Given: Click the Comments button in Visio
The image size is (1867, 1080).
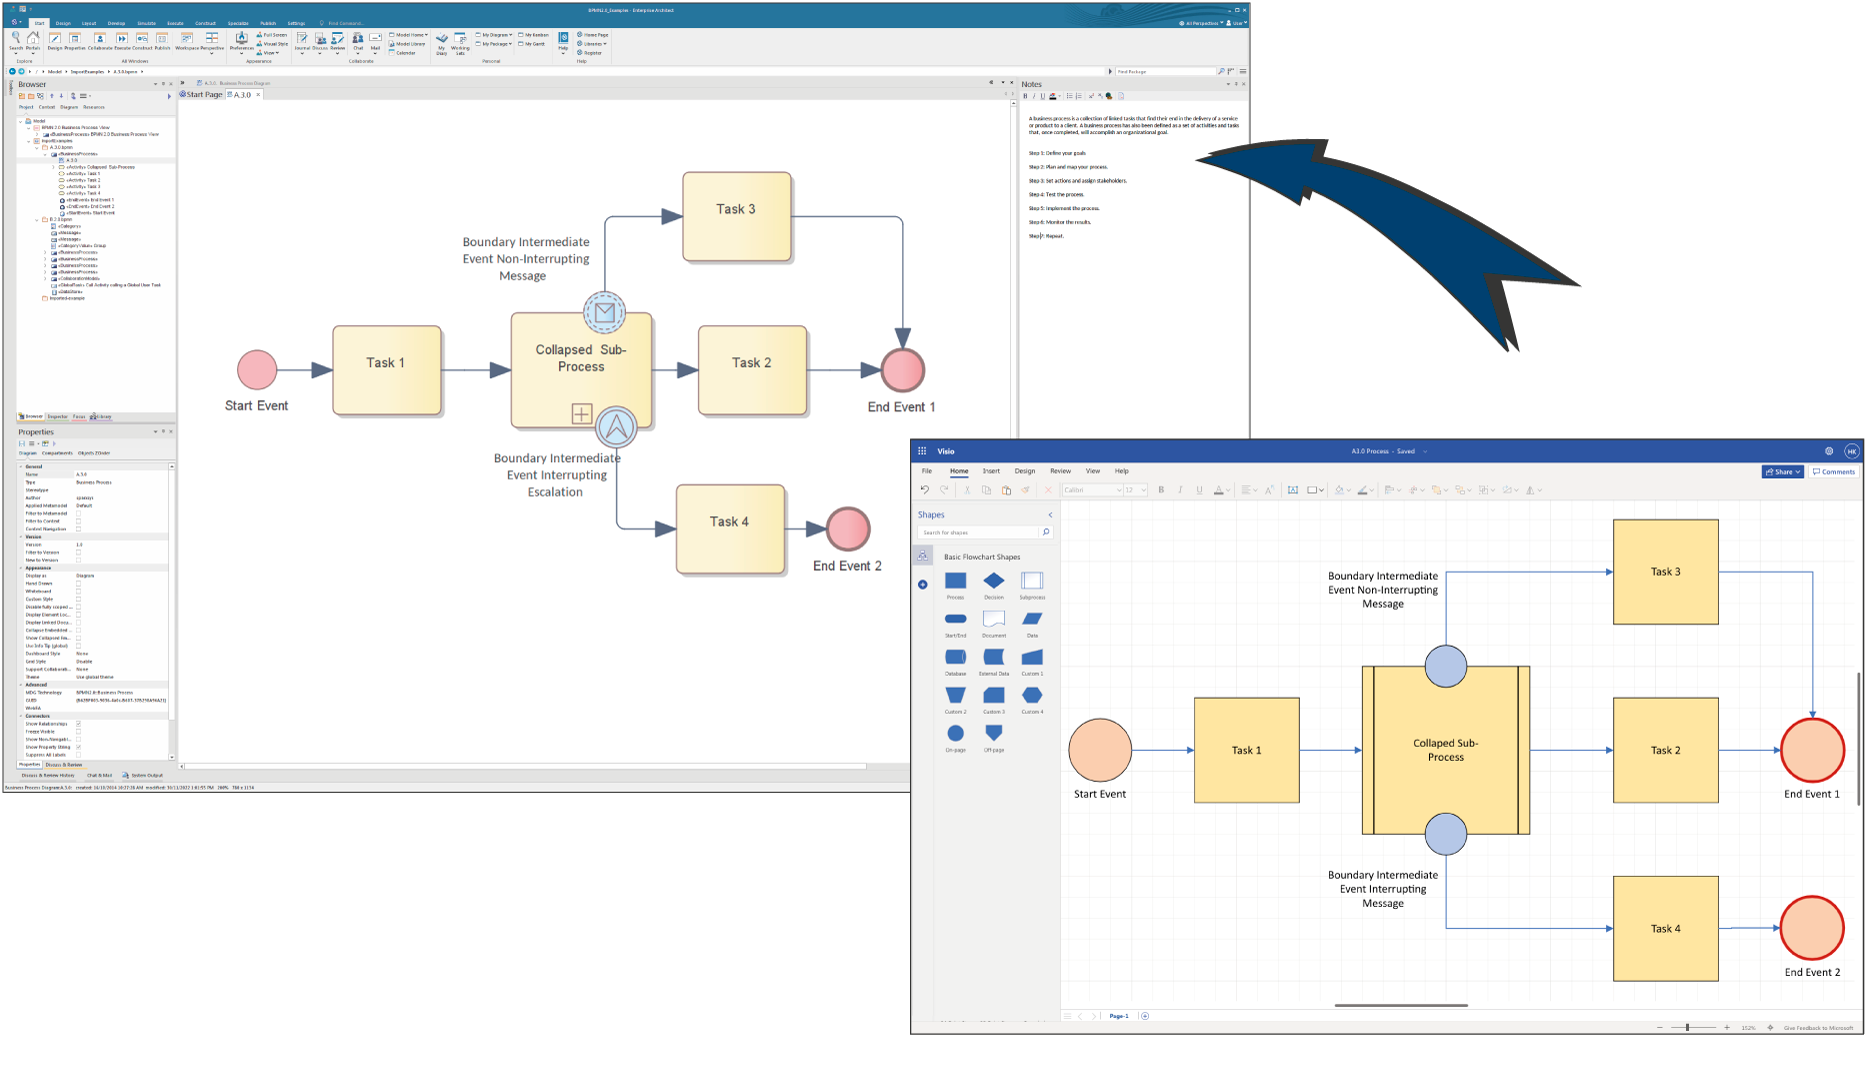Looking at the screenshot, I should [x=1834, y=472].
